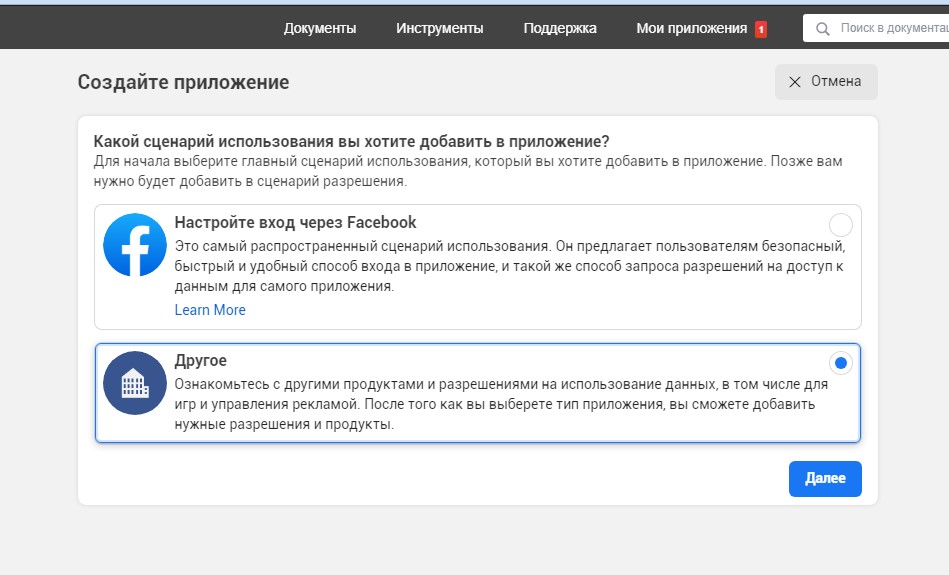Click the building icon for Другое
This screenshot has height=575, width=949.
pos(134,383)
